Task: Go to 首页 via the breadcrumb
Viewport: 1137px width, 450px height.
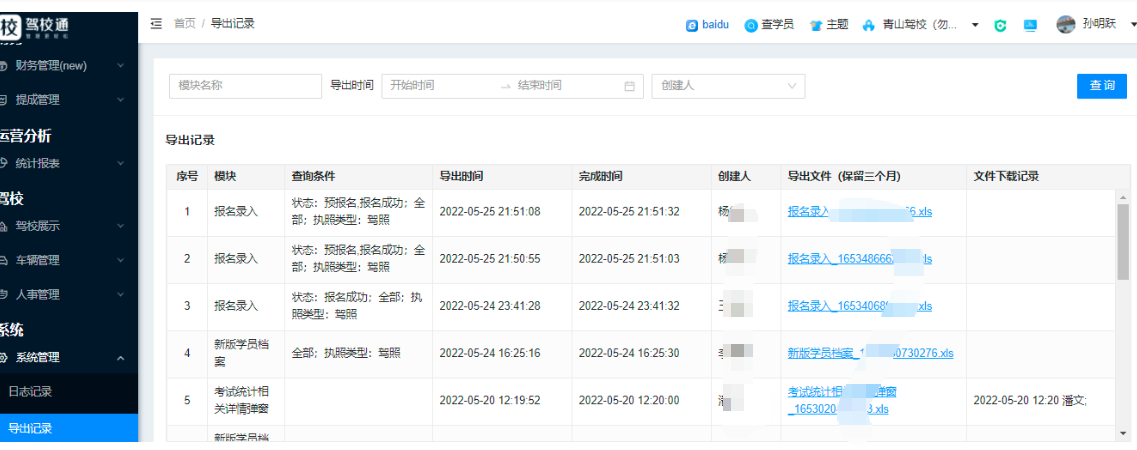Action: [x=185, y=24]
